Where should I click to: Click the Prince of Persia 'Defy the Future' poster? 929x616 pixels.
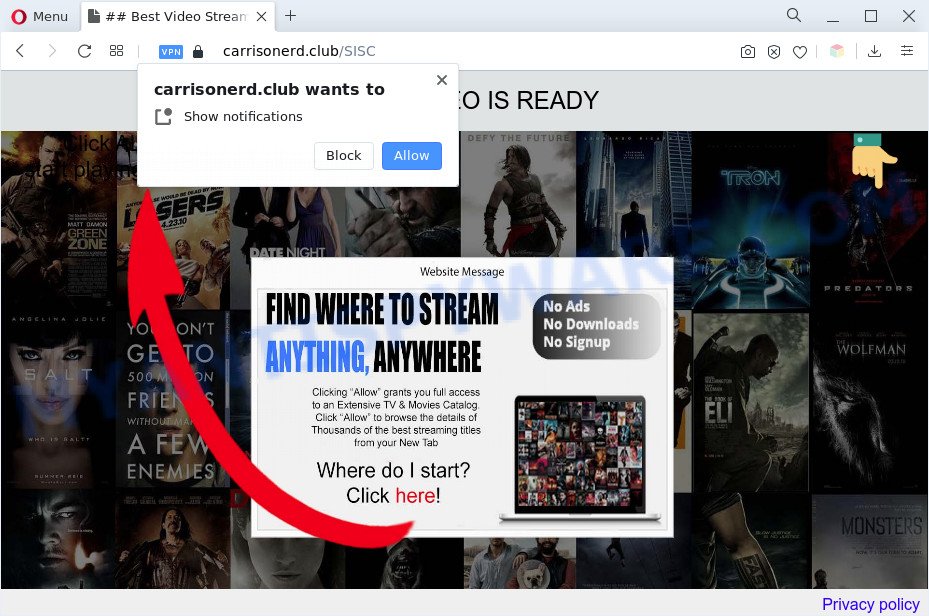coord(518,194)
